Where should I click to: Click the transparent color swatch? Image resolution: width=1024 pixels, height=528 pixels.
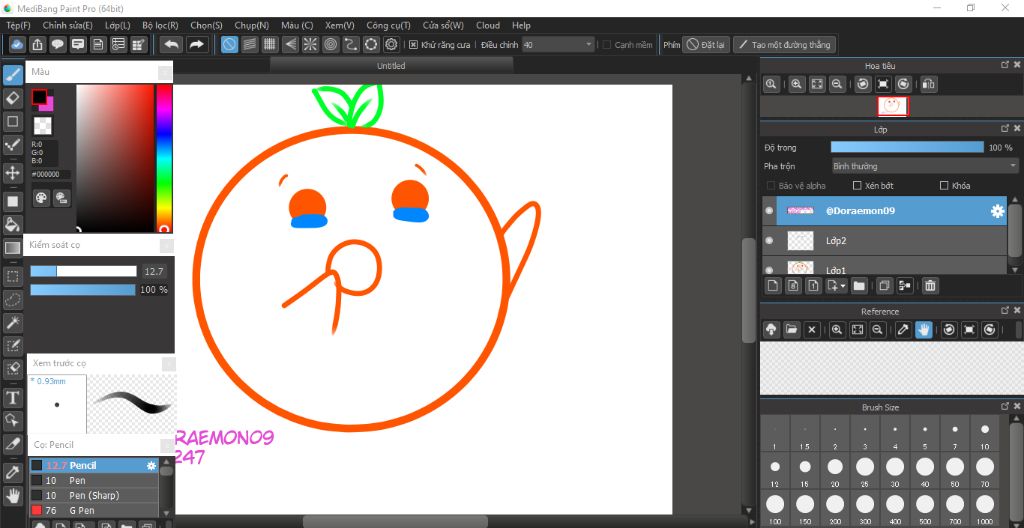point(42,125)
